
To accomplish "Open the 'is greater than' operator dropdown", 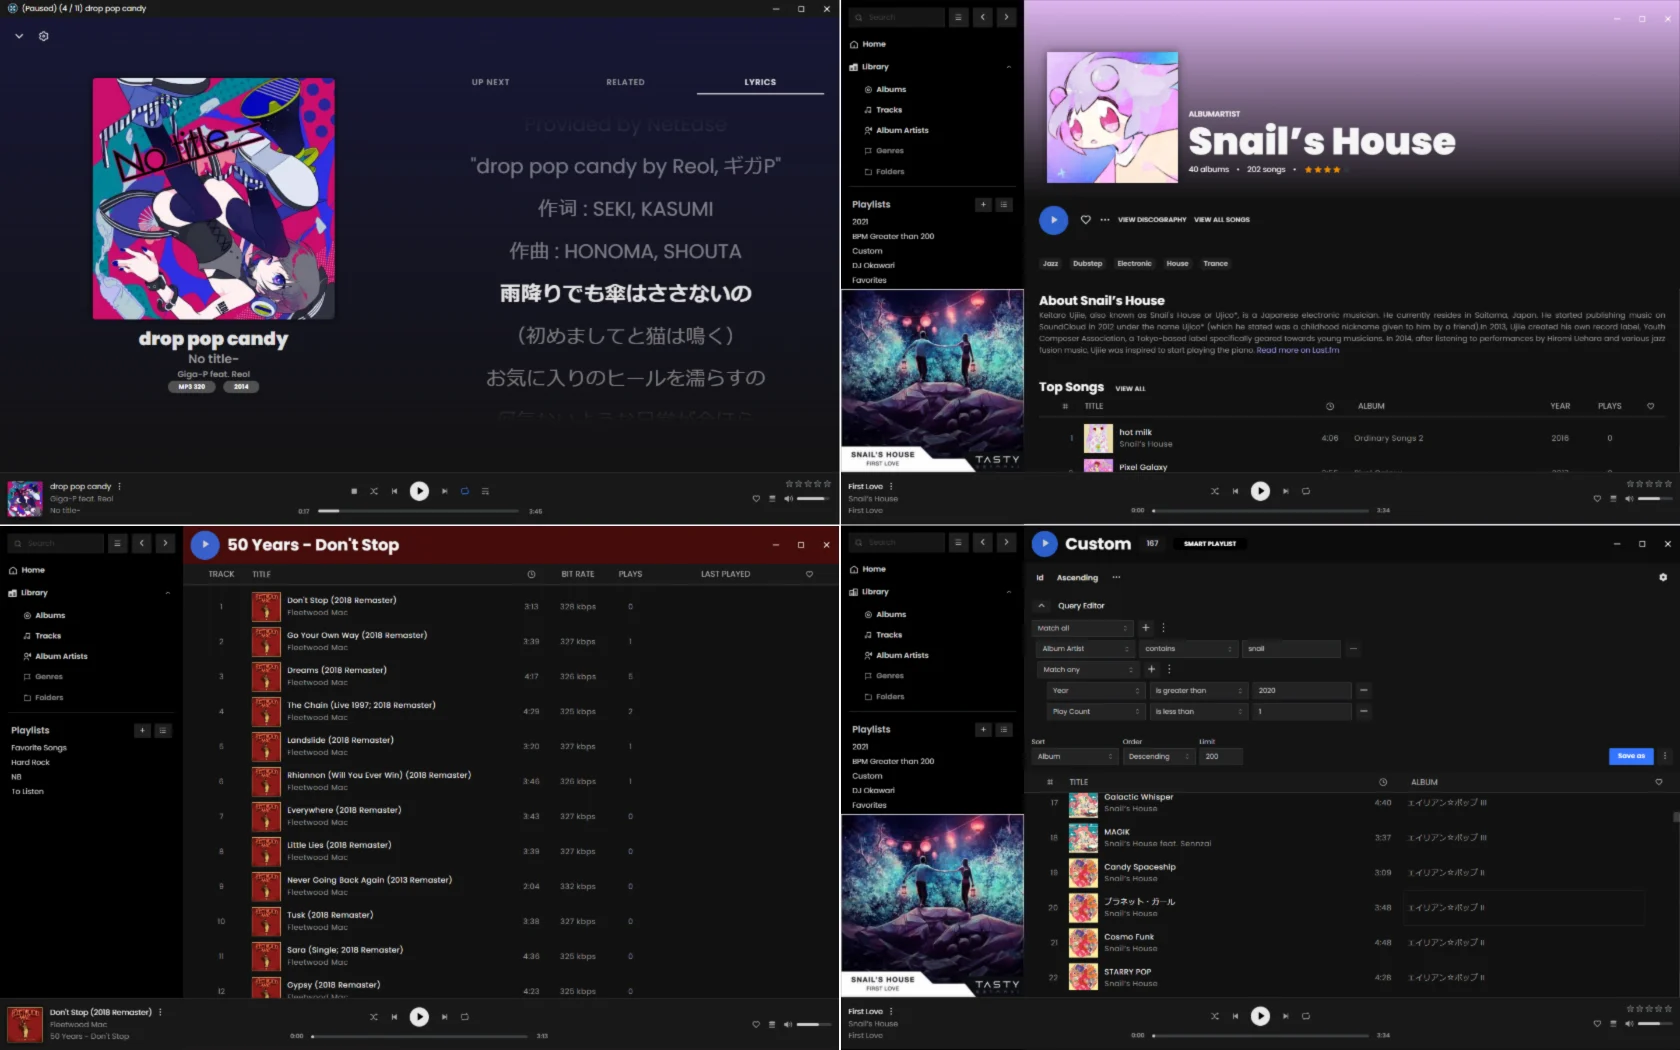I will coord(1198,690).
